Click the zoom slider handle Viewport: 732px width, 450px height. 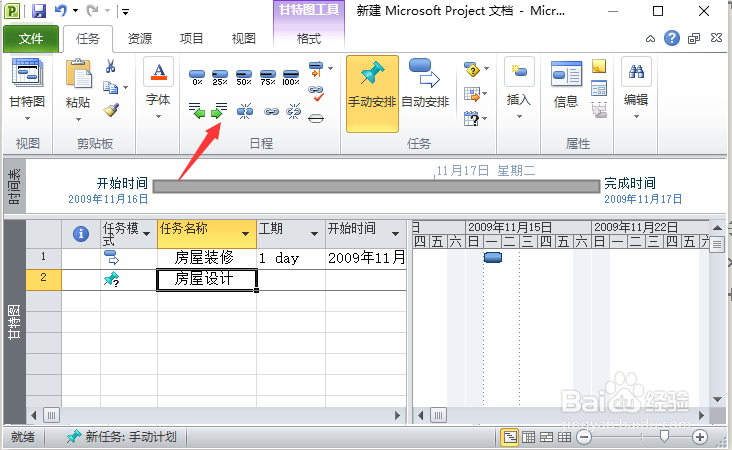(x=664, y=437)
